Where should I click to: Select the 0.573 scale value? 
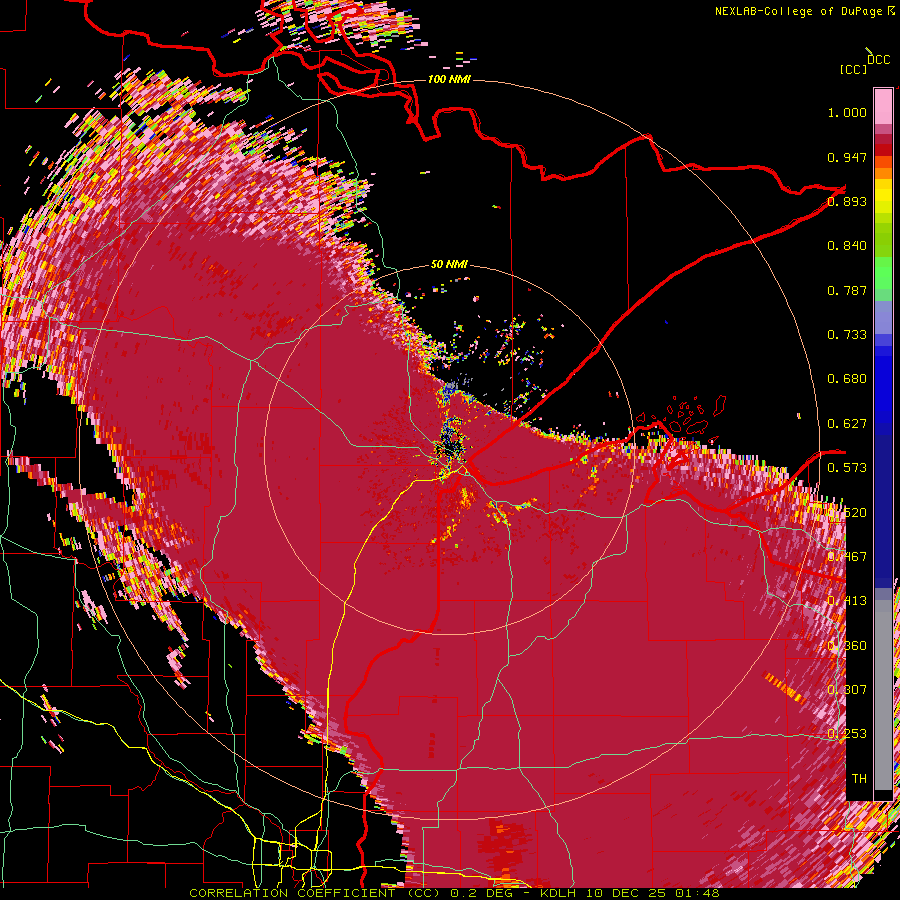pyautogui.click(x=847, y=468)
